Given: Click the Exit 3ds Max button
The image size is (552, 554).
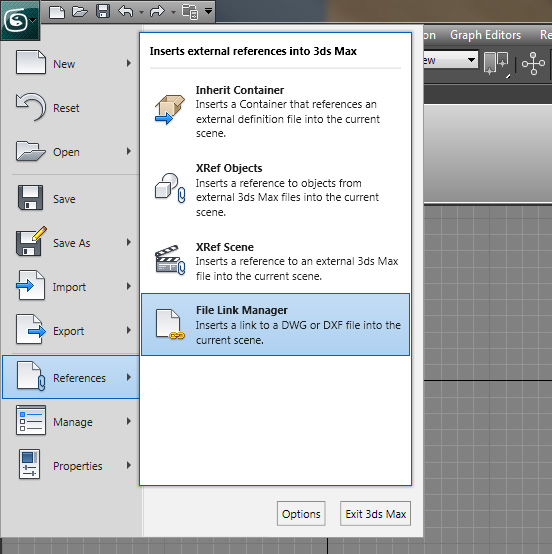Looking at the screenshot, I should pos(375,513).
